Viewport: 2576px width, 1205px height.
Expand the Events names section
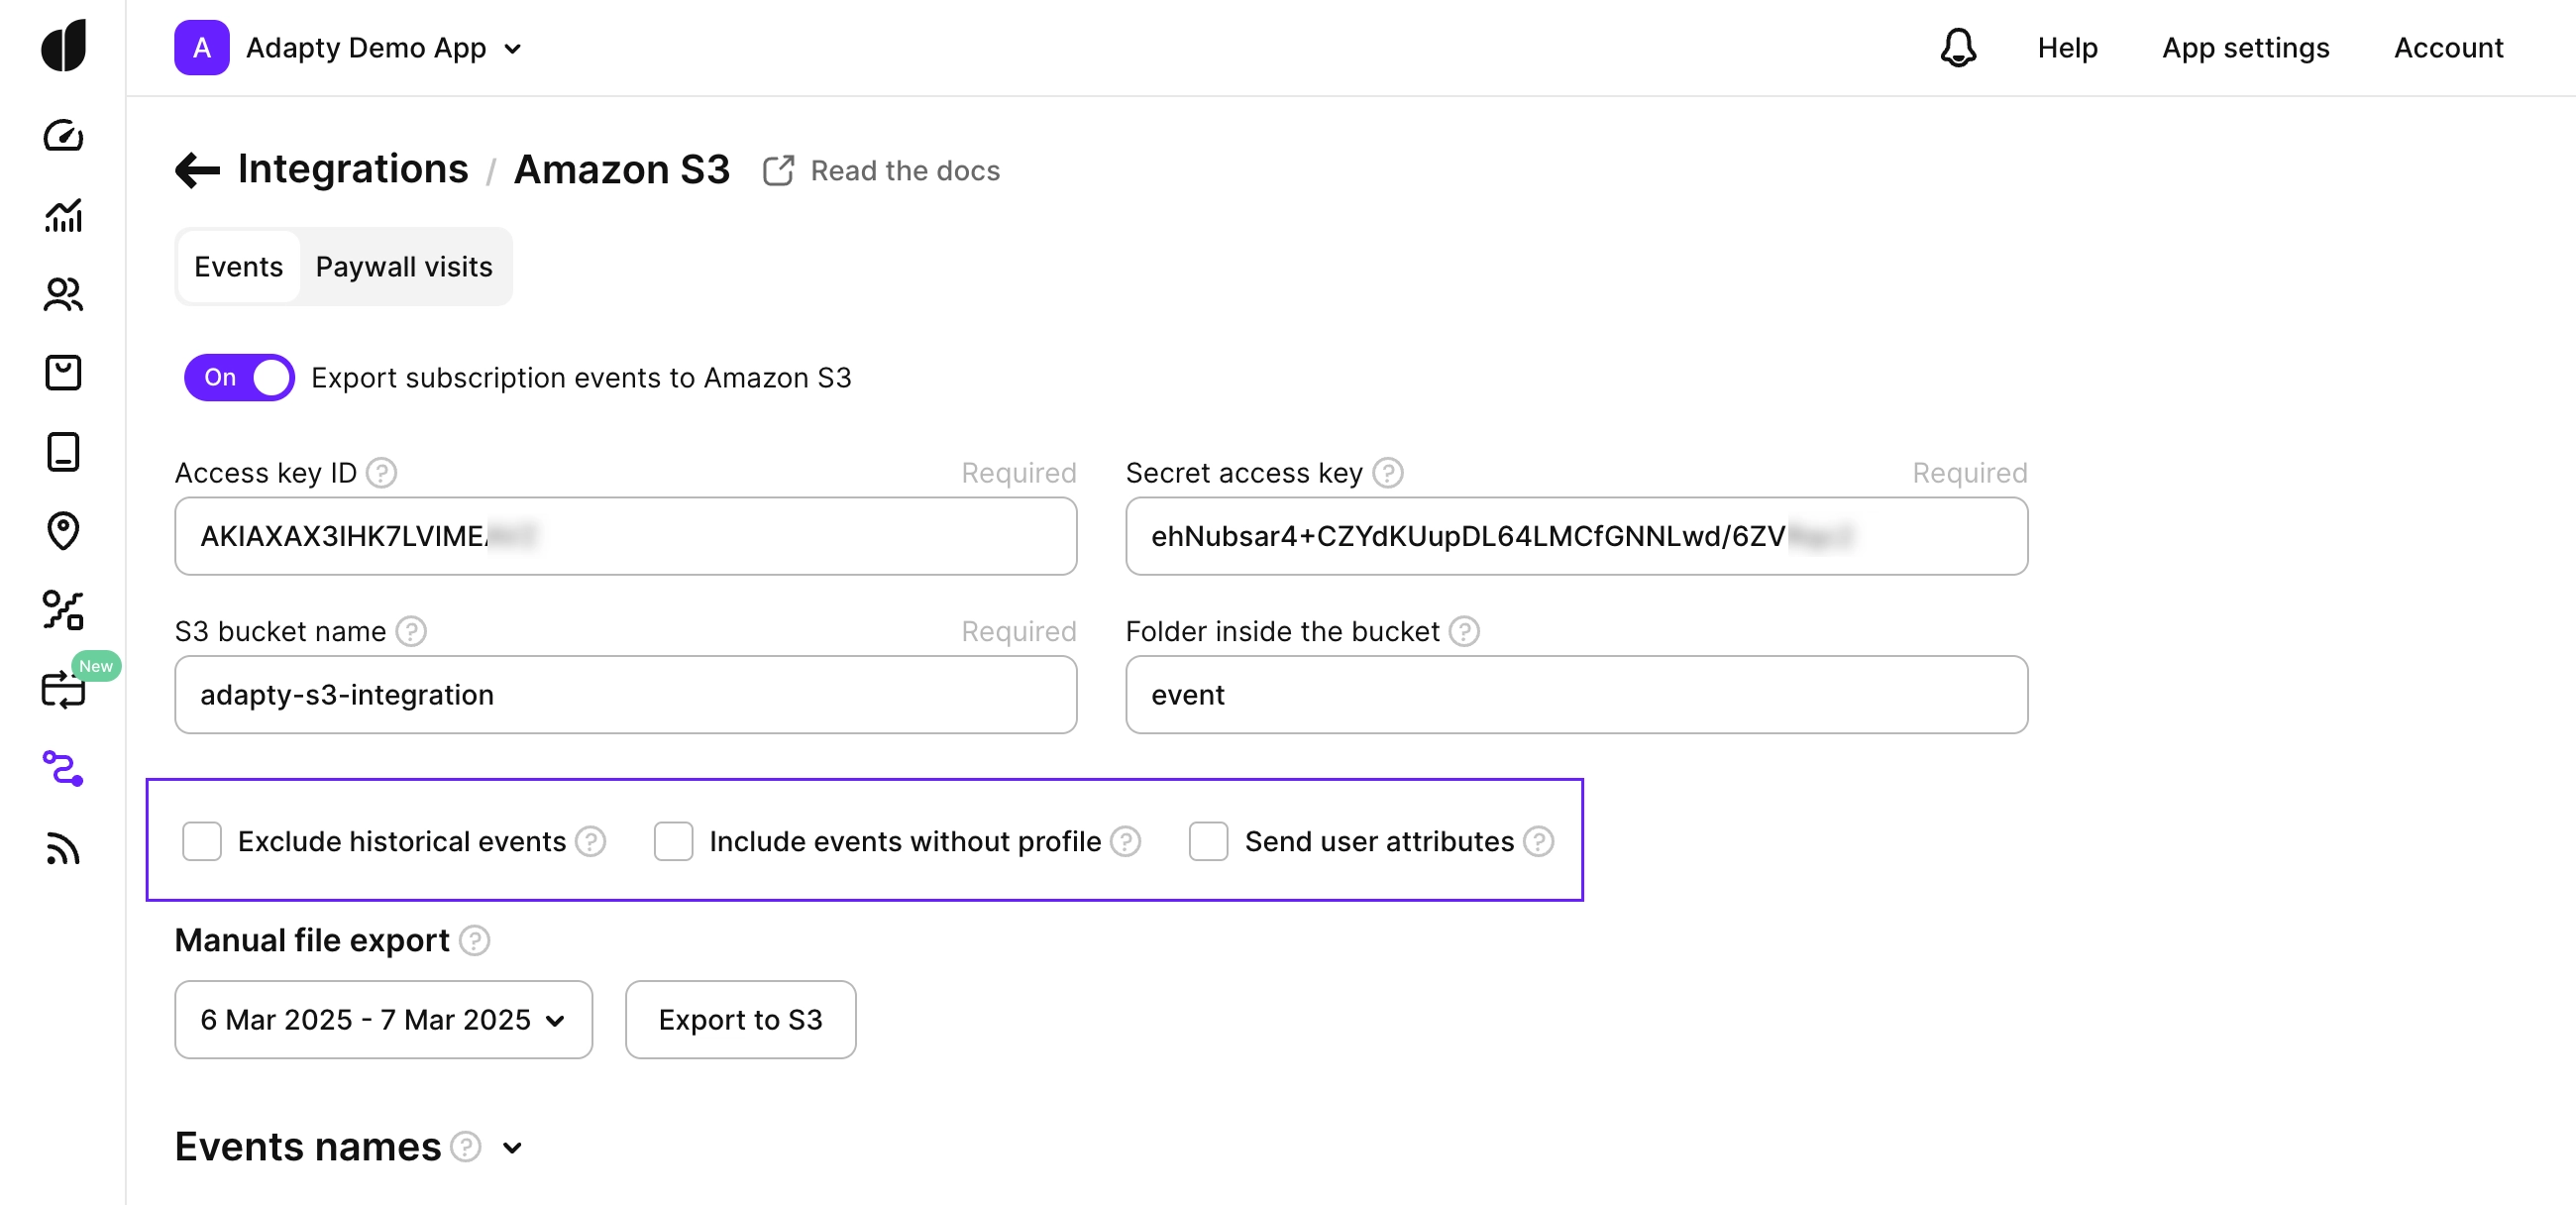[512, 1148]
